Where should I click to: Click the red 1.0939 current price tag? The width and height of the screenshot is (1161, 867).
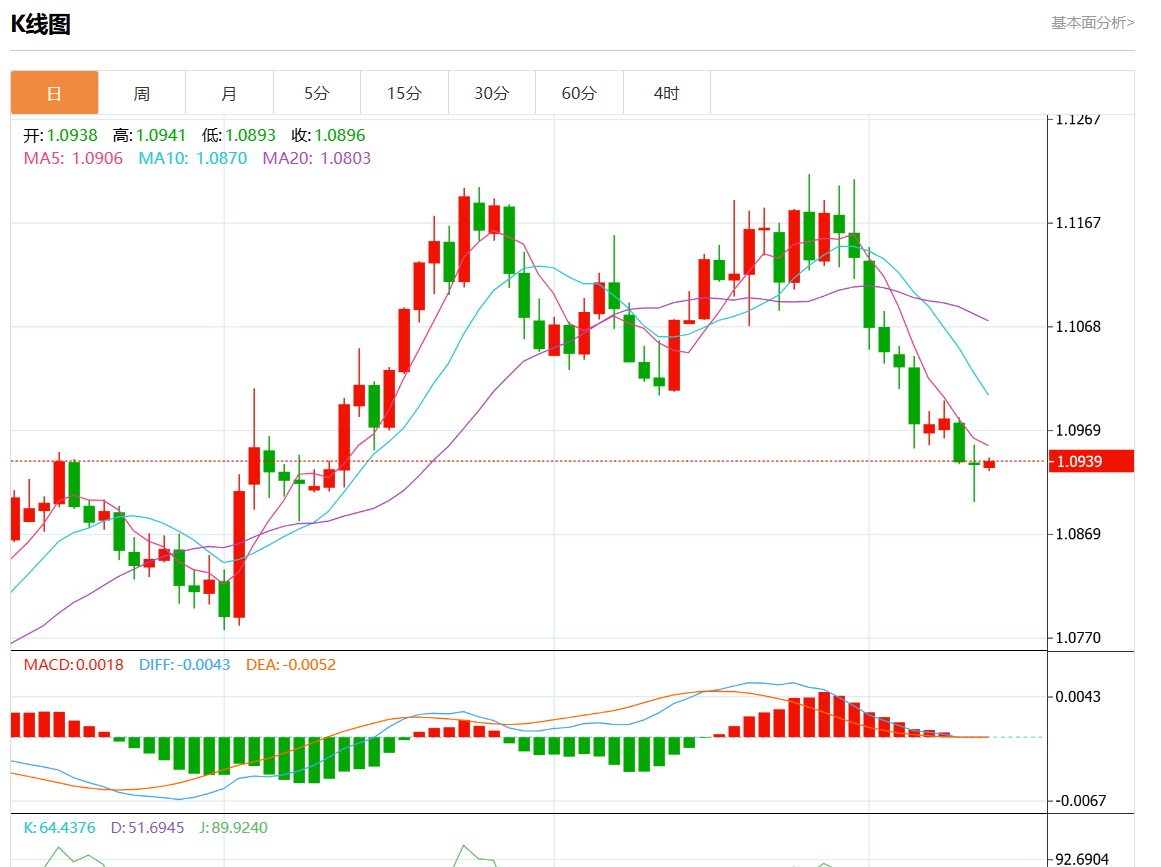1091,461
